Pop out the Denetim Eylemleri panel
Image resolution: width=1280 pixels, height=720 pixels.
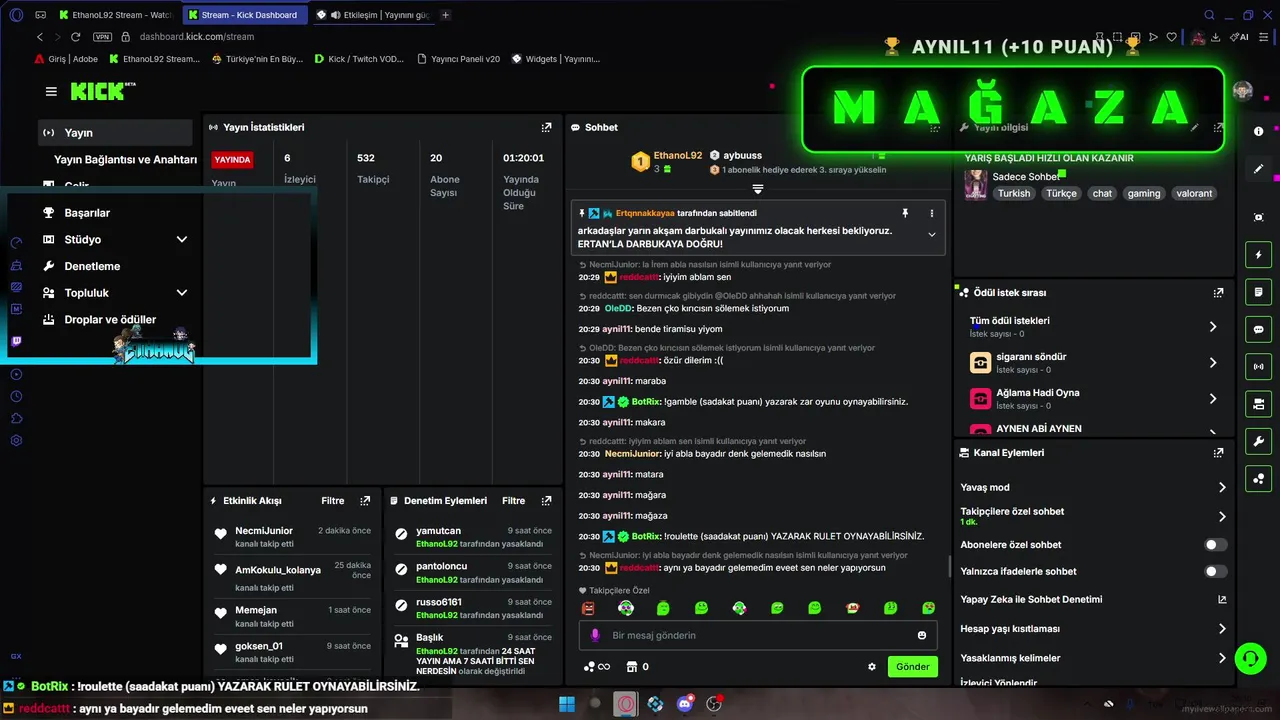pos(546,500)
